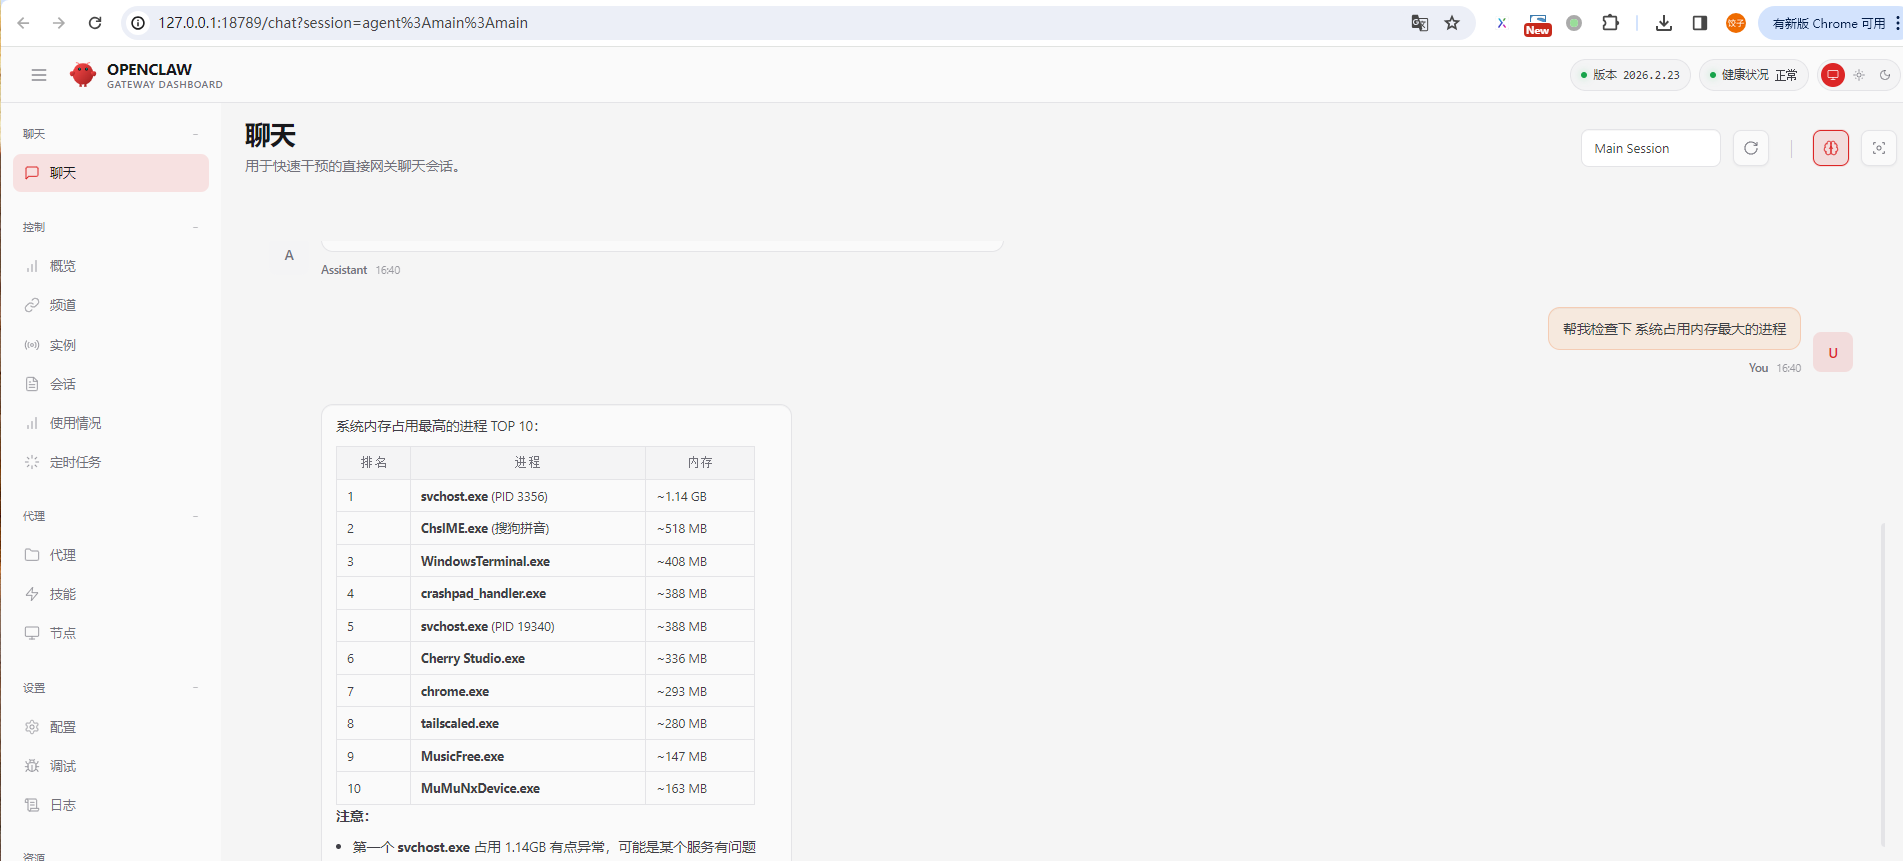1903x861 pixels.
Task: Open 会话 sessions in sidebar
Action: pos(111,384)
